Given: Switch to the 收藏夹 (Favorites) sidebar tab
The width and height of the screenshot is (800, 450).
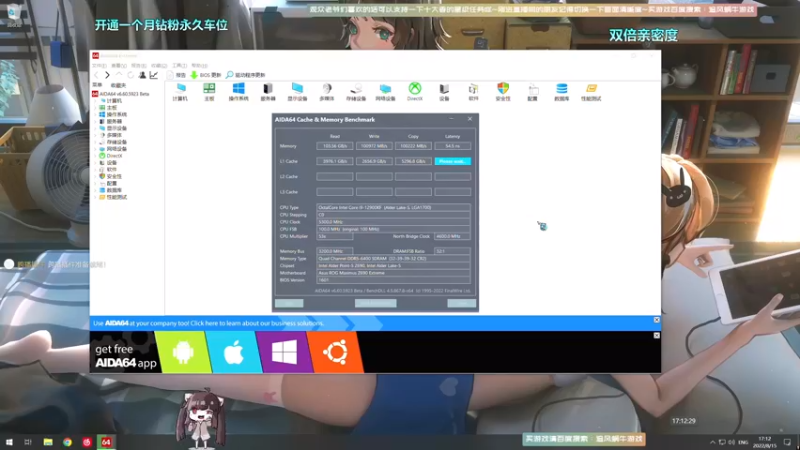Looking at the screenshot, I should coord(118,85).
